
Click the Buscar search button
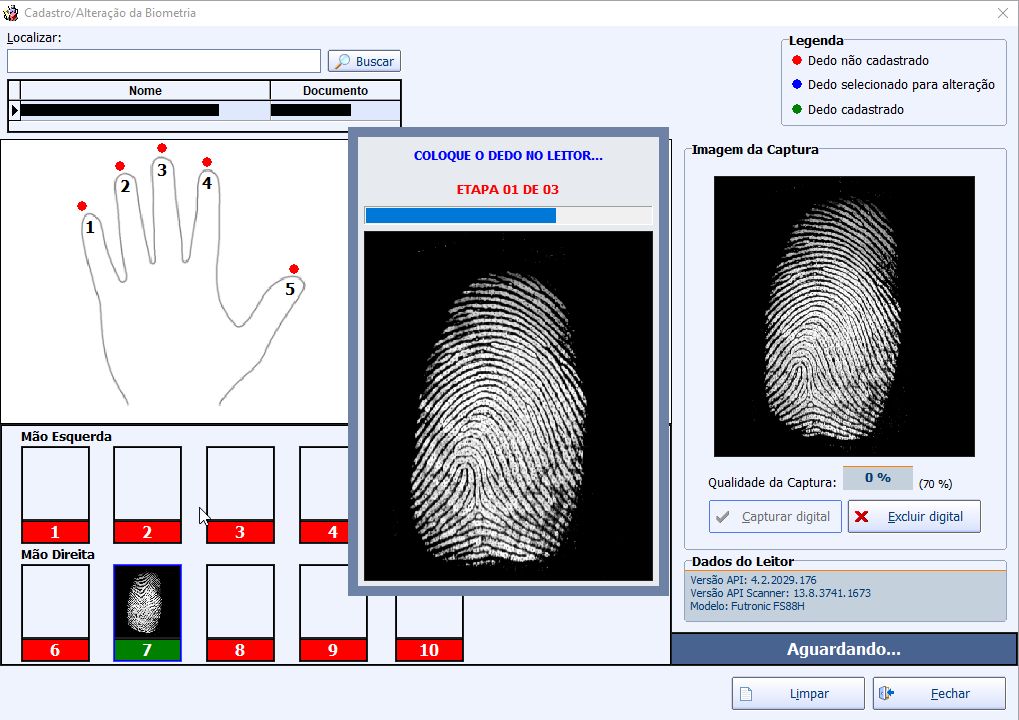364,61
